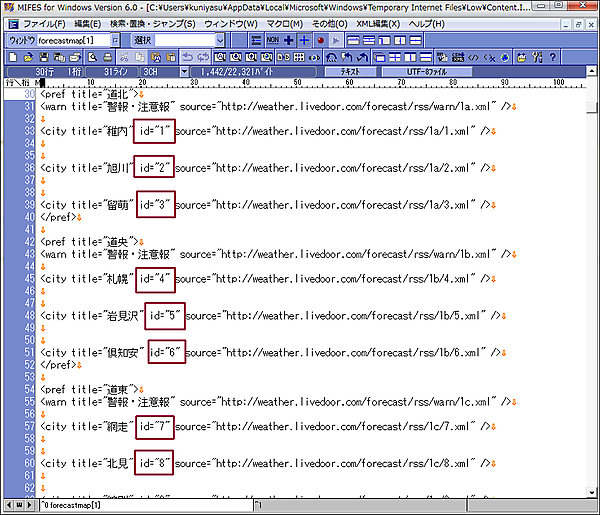Viewport: 600px width, 515px height.
Task: Open the ファイル(F) menu
Action: pyautogui.click(x=44, y=23)
